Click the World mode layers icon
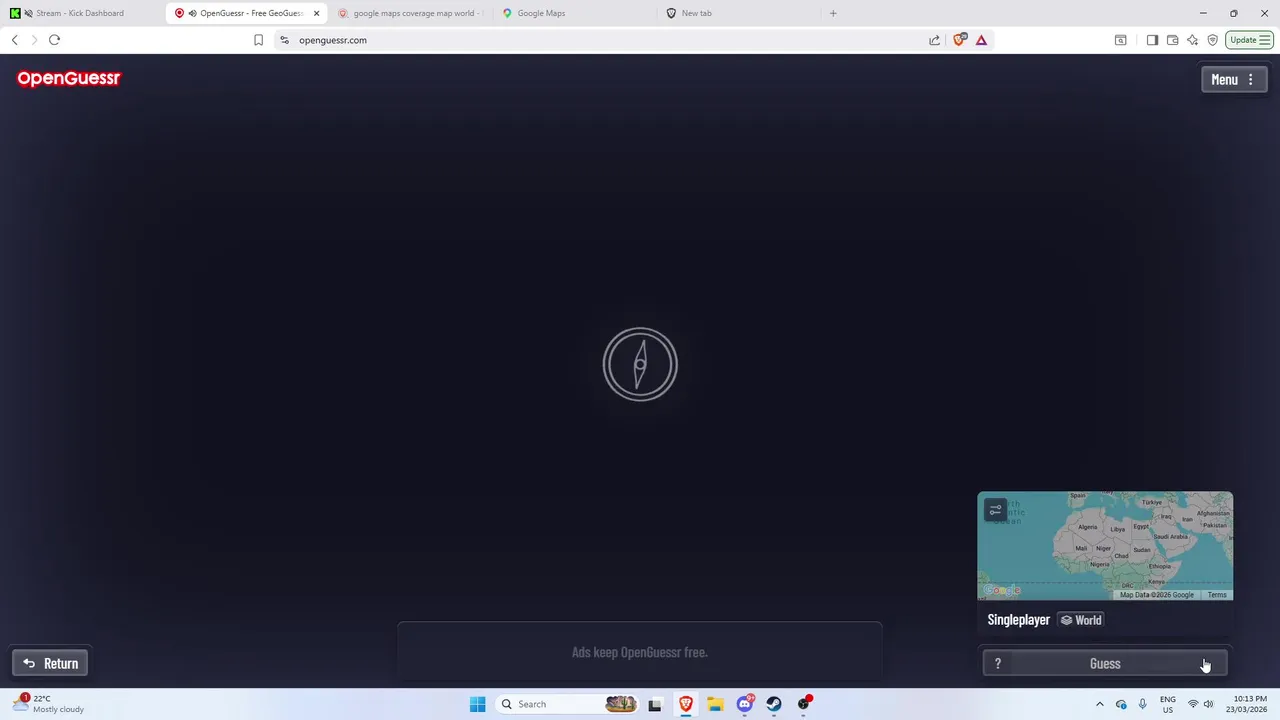Viewport: 1280px width, 720px height. click(x=1066, y=620)
